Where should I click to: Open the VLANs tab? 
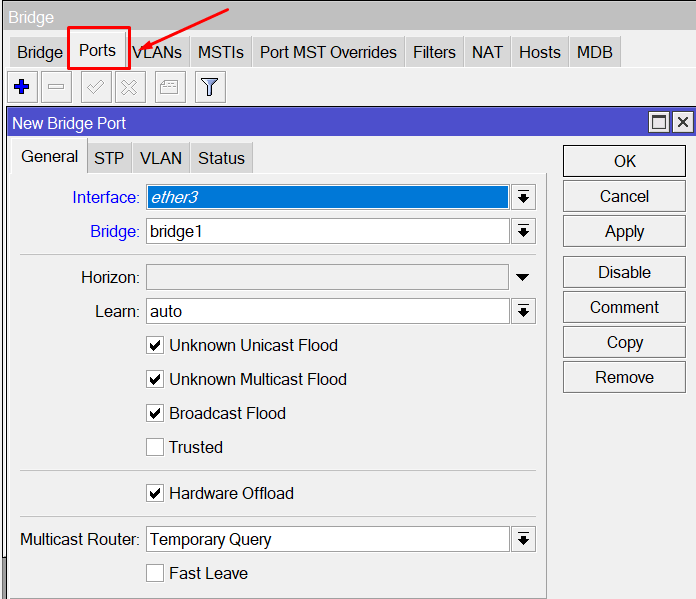point(158,52)
